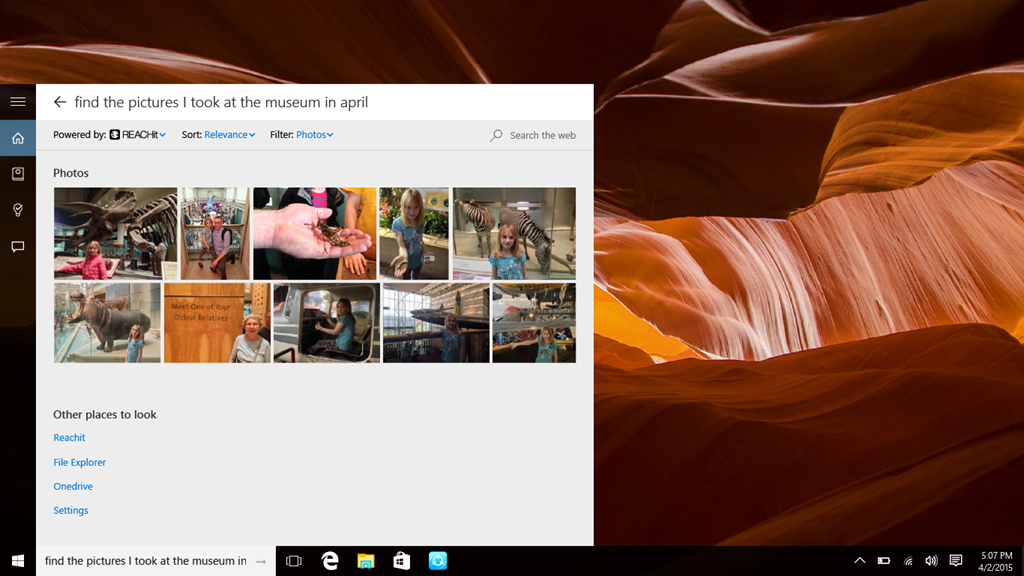Click the back arrow beside the search query
Image resolution: width=1024 pixels, height=576 pixels.
[60, 102]
